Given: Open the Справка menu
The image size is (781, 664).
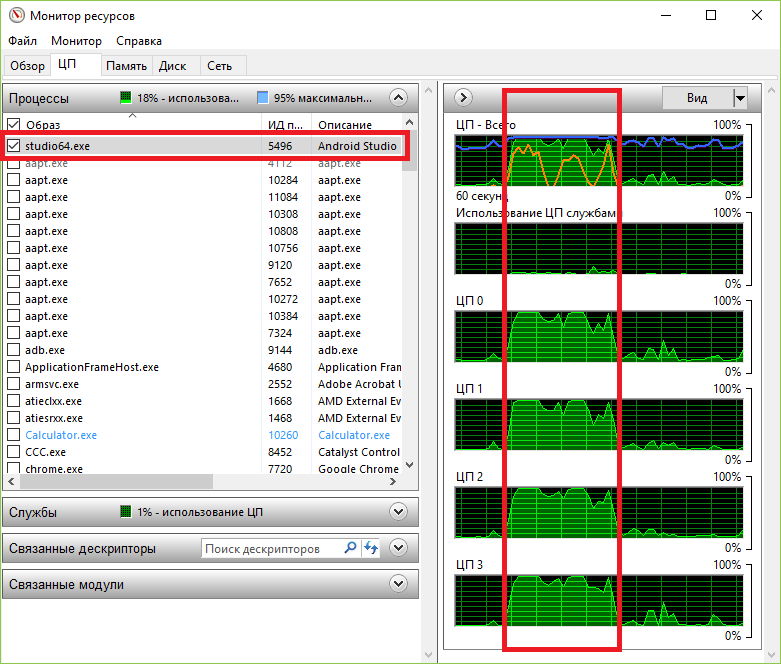Looking at the screenshot, I should [x=139, y=41].
